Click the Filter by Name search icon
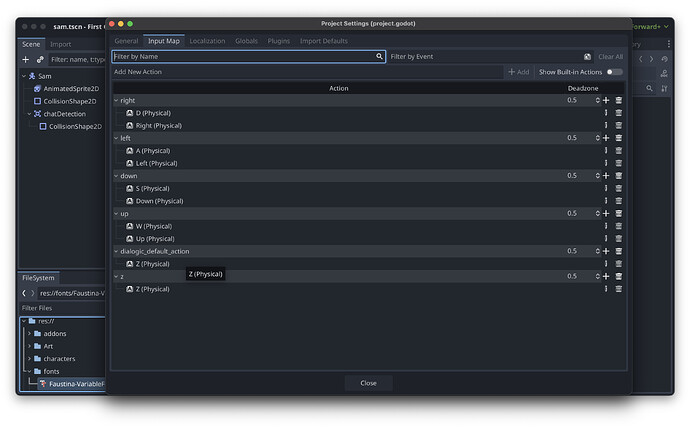 coord(379,56)
